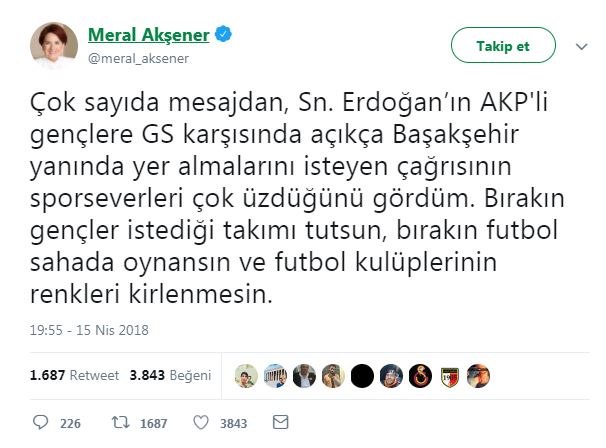Screen dimensions: 606x448
Task: Open the Meral Akşener profile name link
Action: coord(149,35)
